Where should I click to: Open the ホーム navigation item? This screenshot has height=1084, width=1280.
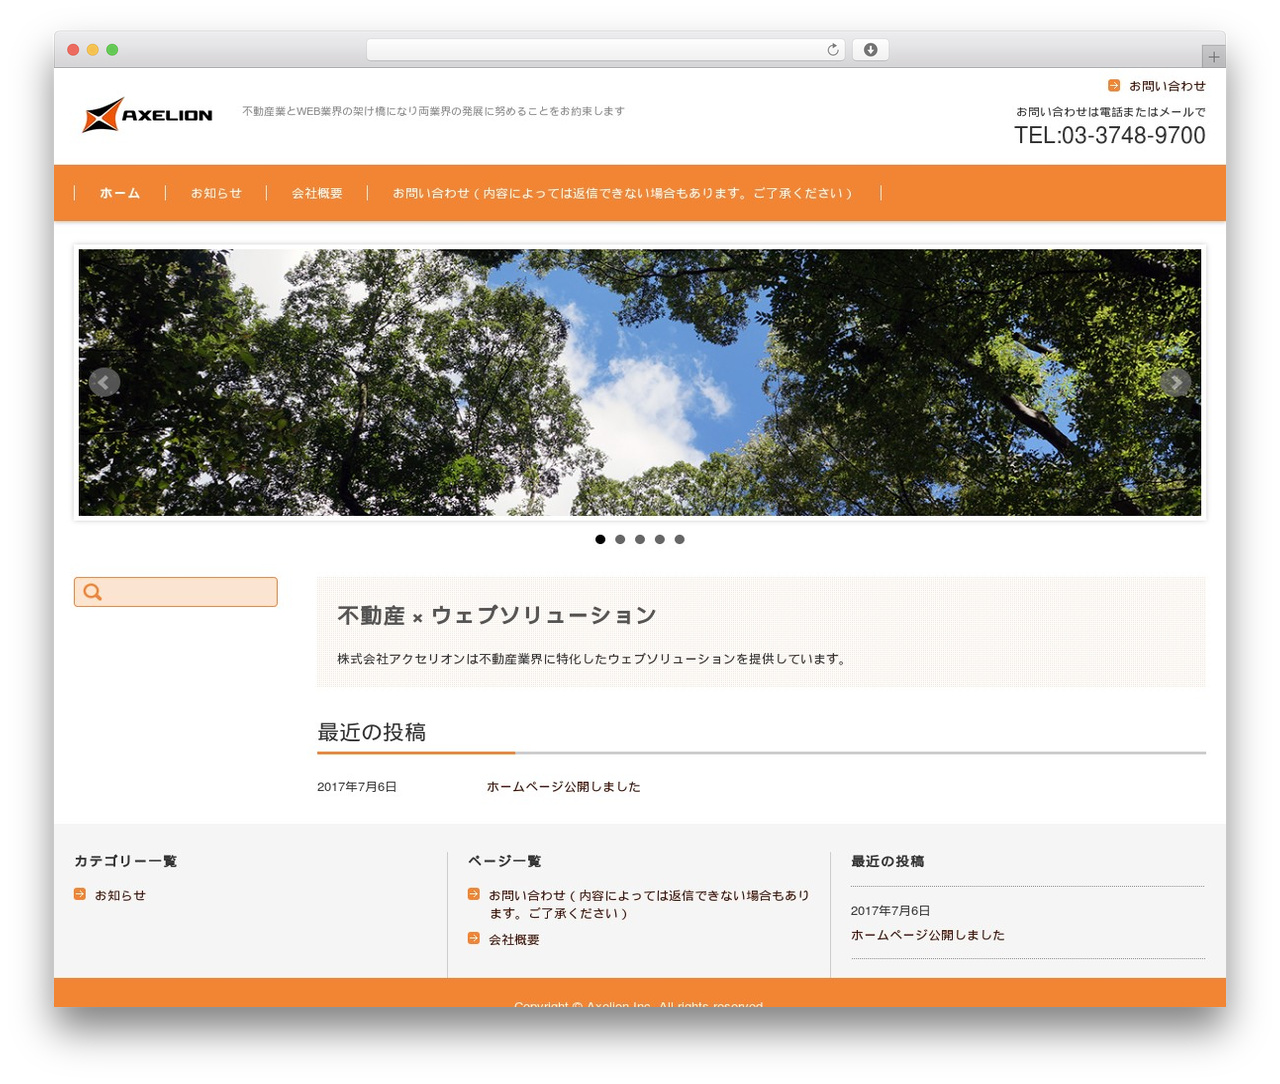pos(120,193)
